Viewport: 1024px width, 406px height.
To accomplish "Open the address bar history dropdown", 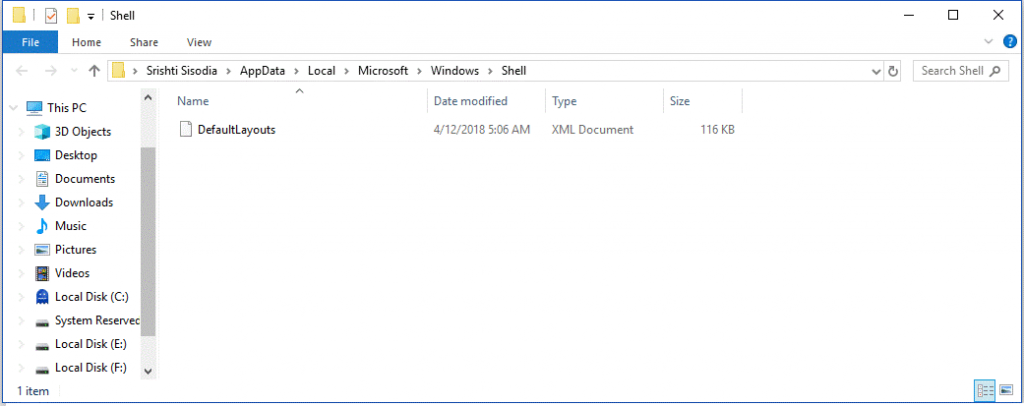I will pos(877,71).
